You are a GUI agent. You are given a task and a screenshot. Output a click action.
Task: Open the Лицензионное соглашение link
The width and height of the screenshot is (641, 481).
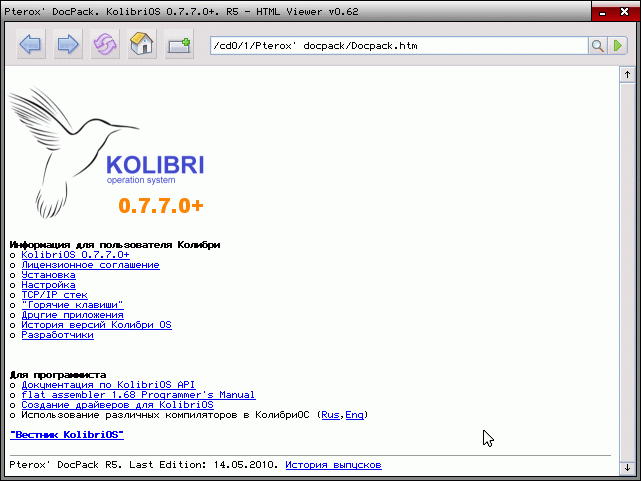pos(90,265)
